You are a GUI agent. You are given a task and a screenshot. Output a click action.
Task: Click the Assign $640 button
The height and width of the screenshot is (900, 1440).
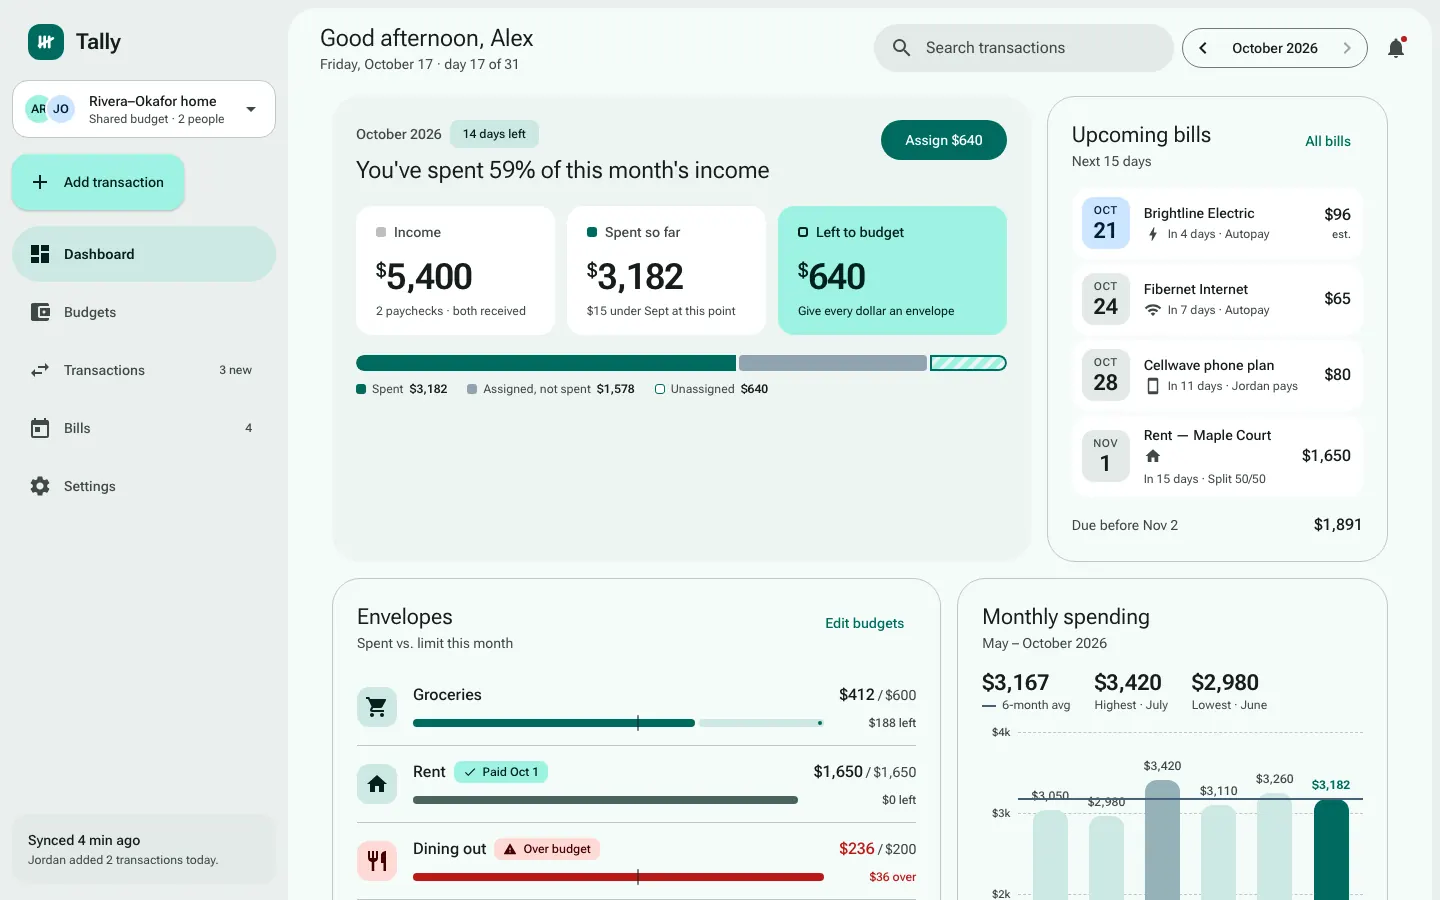tap(944, 140)
